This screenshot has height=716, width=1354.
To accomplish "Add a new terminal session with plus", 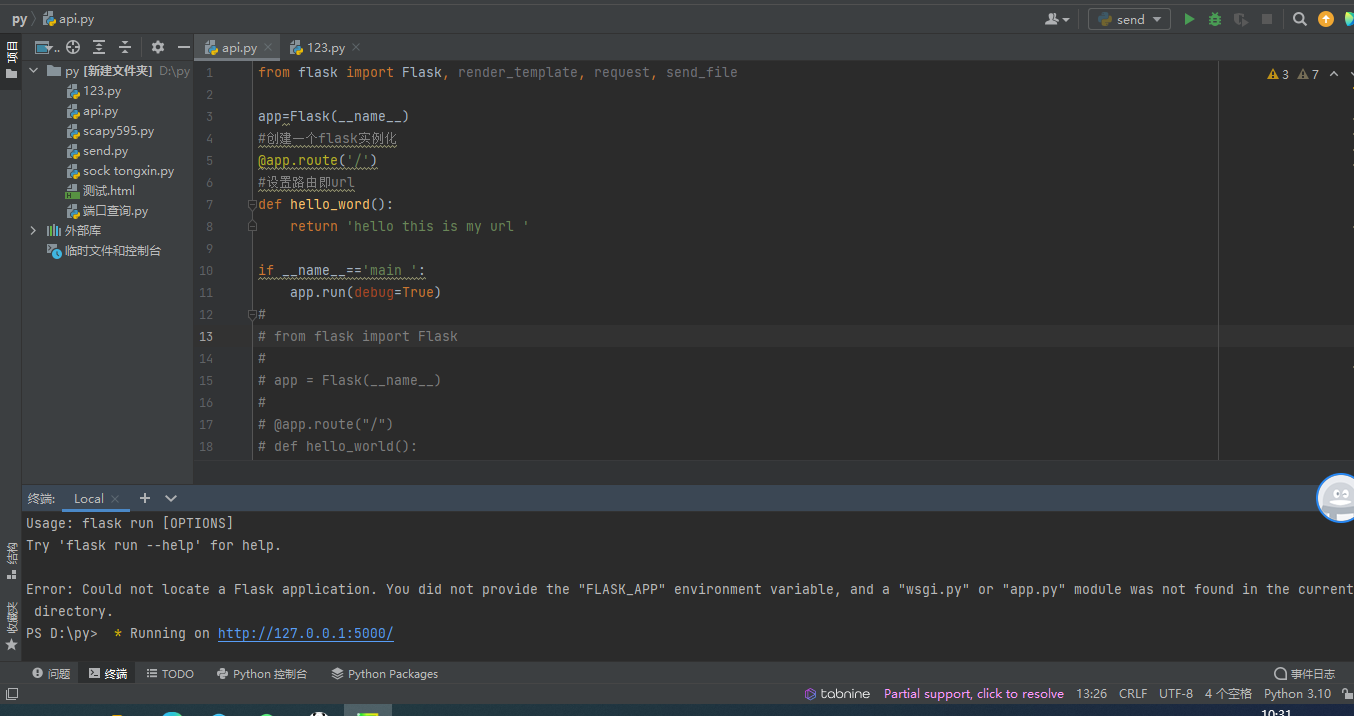I will pyautogui.click(x=144, y=498).
